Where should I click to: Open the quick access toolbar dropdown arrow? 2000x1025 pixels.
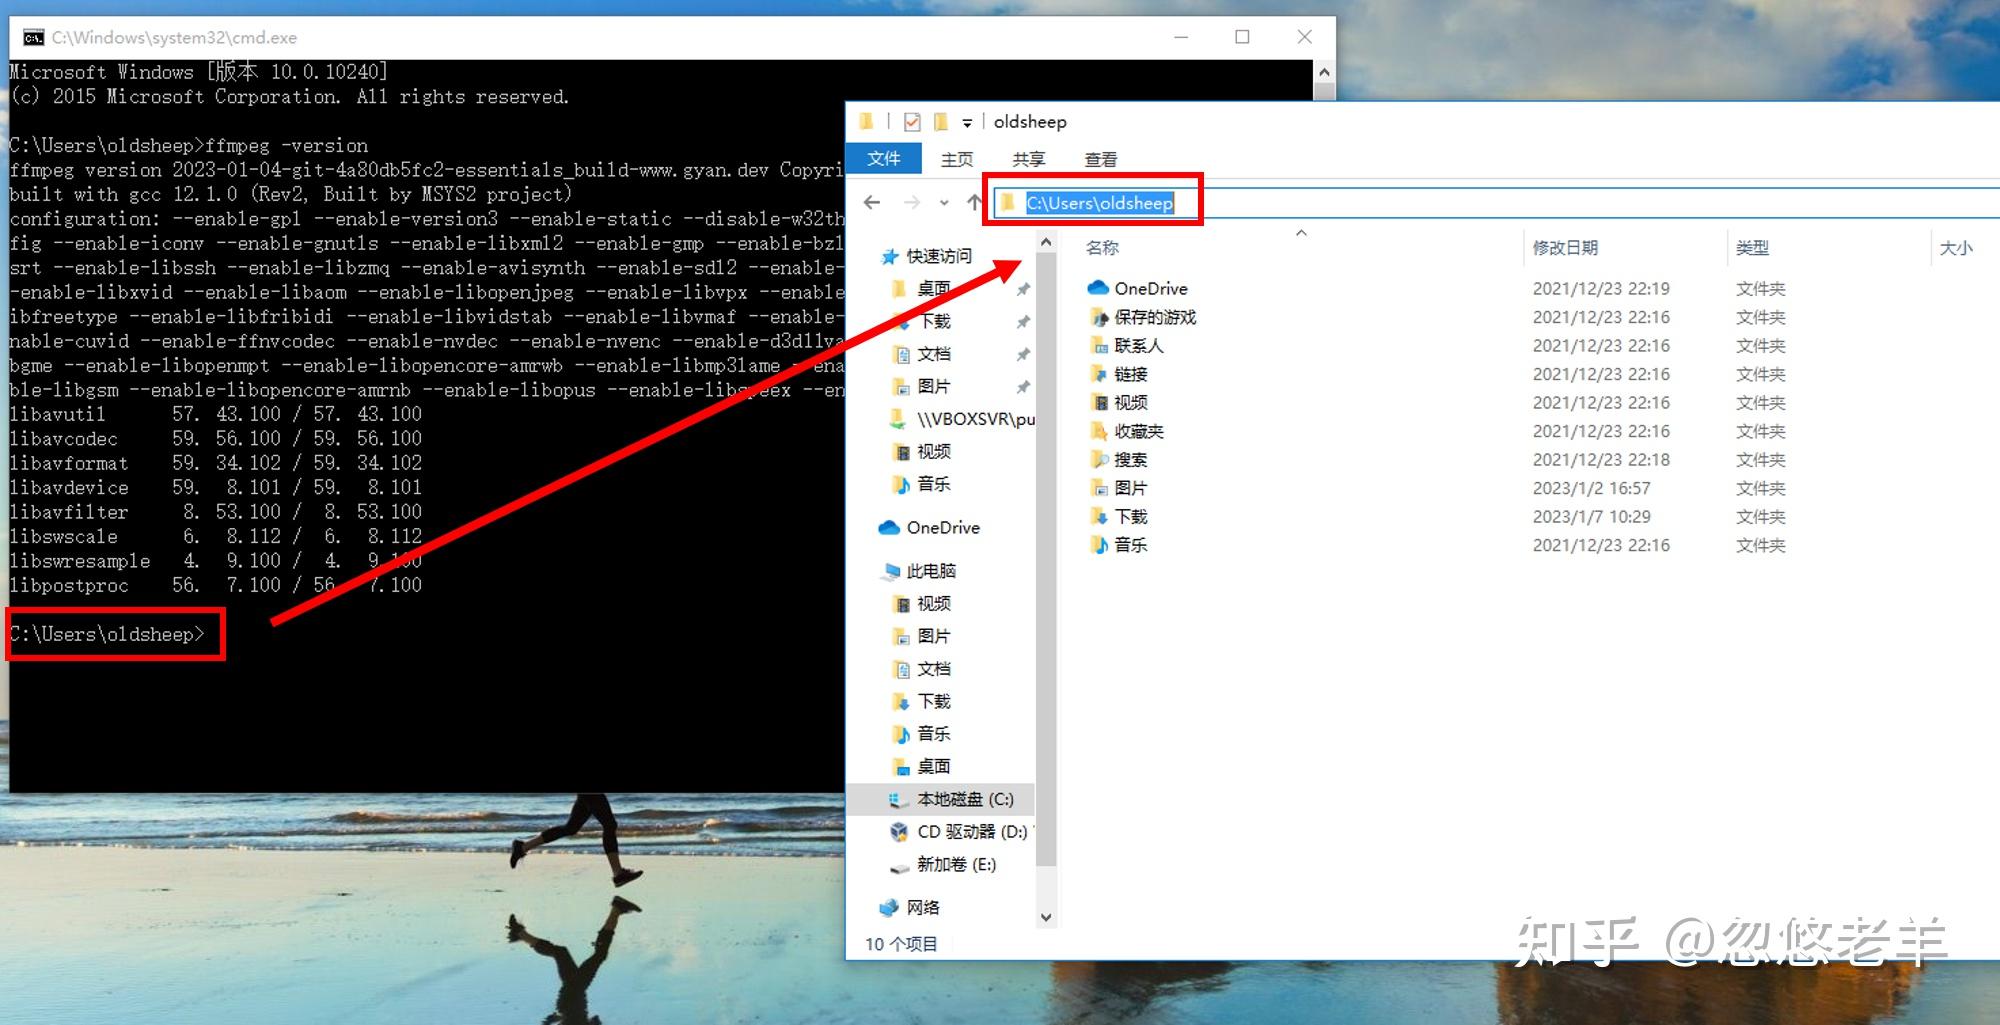[967, 123]
